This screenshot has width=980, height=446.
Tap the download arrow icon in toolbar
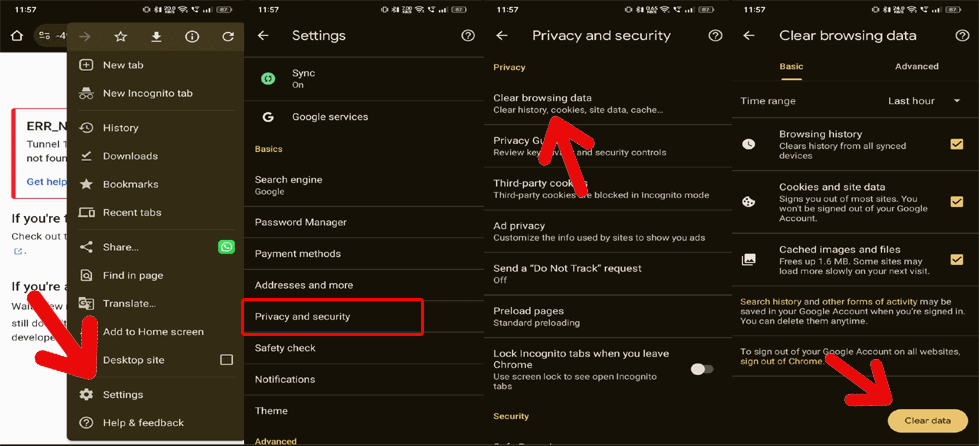(157, 36)
